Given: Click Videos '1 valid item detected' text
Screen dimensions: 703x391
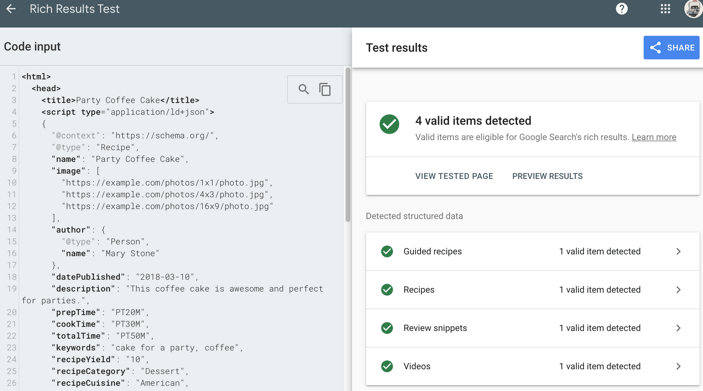Looking at the screenshot, I should click(x=599, y=366).
